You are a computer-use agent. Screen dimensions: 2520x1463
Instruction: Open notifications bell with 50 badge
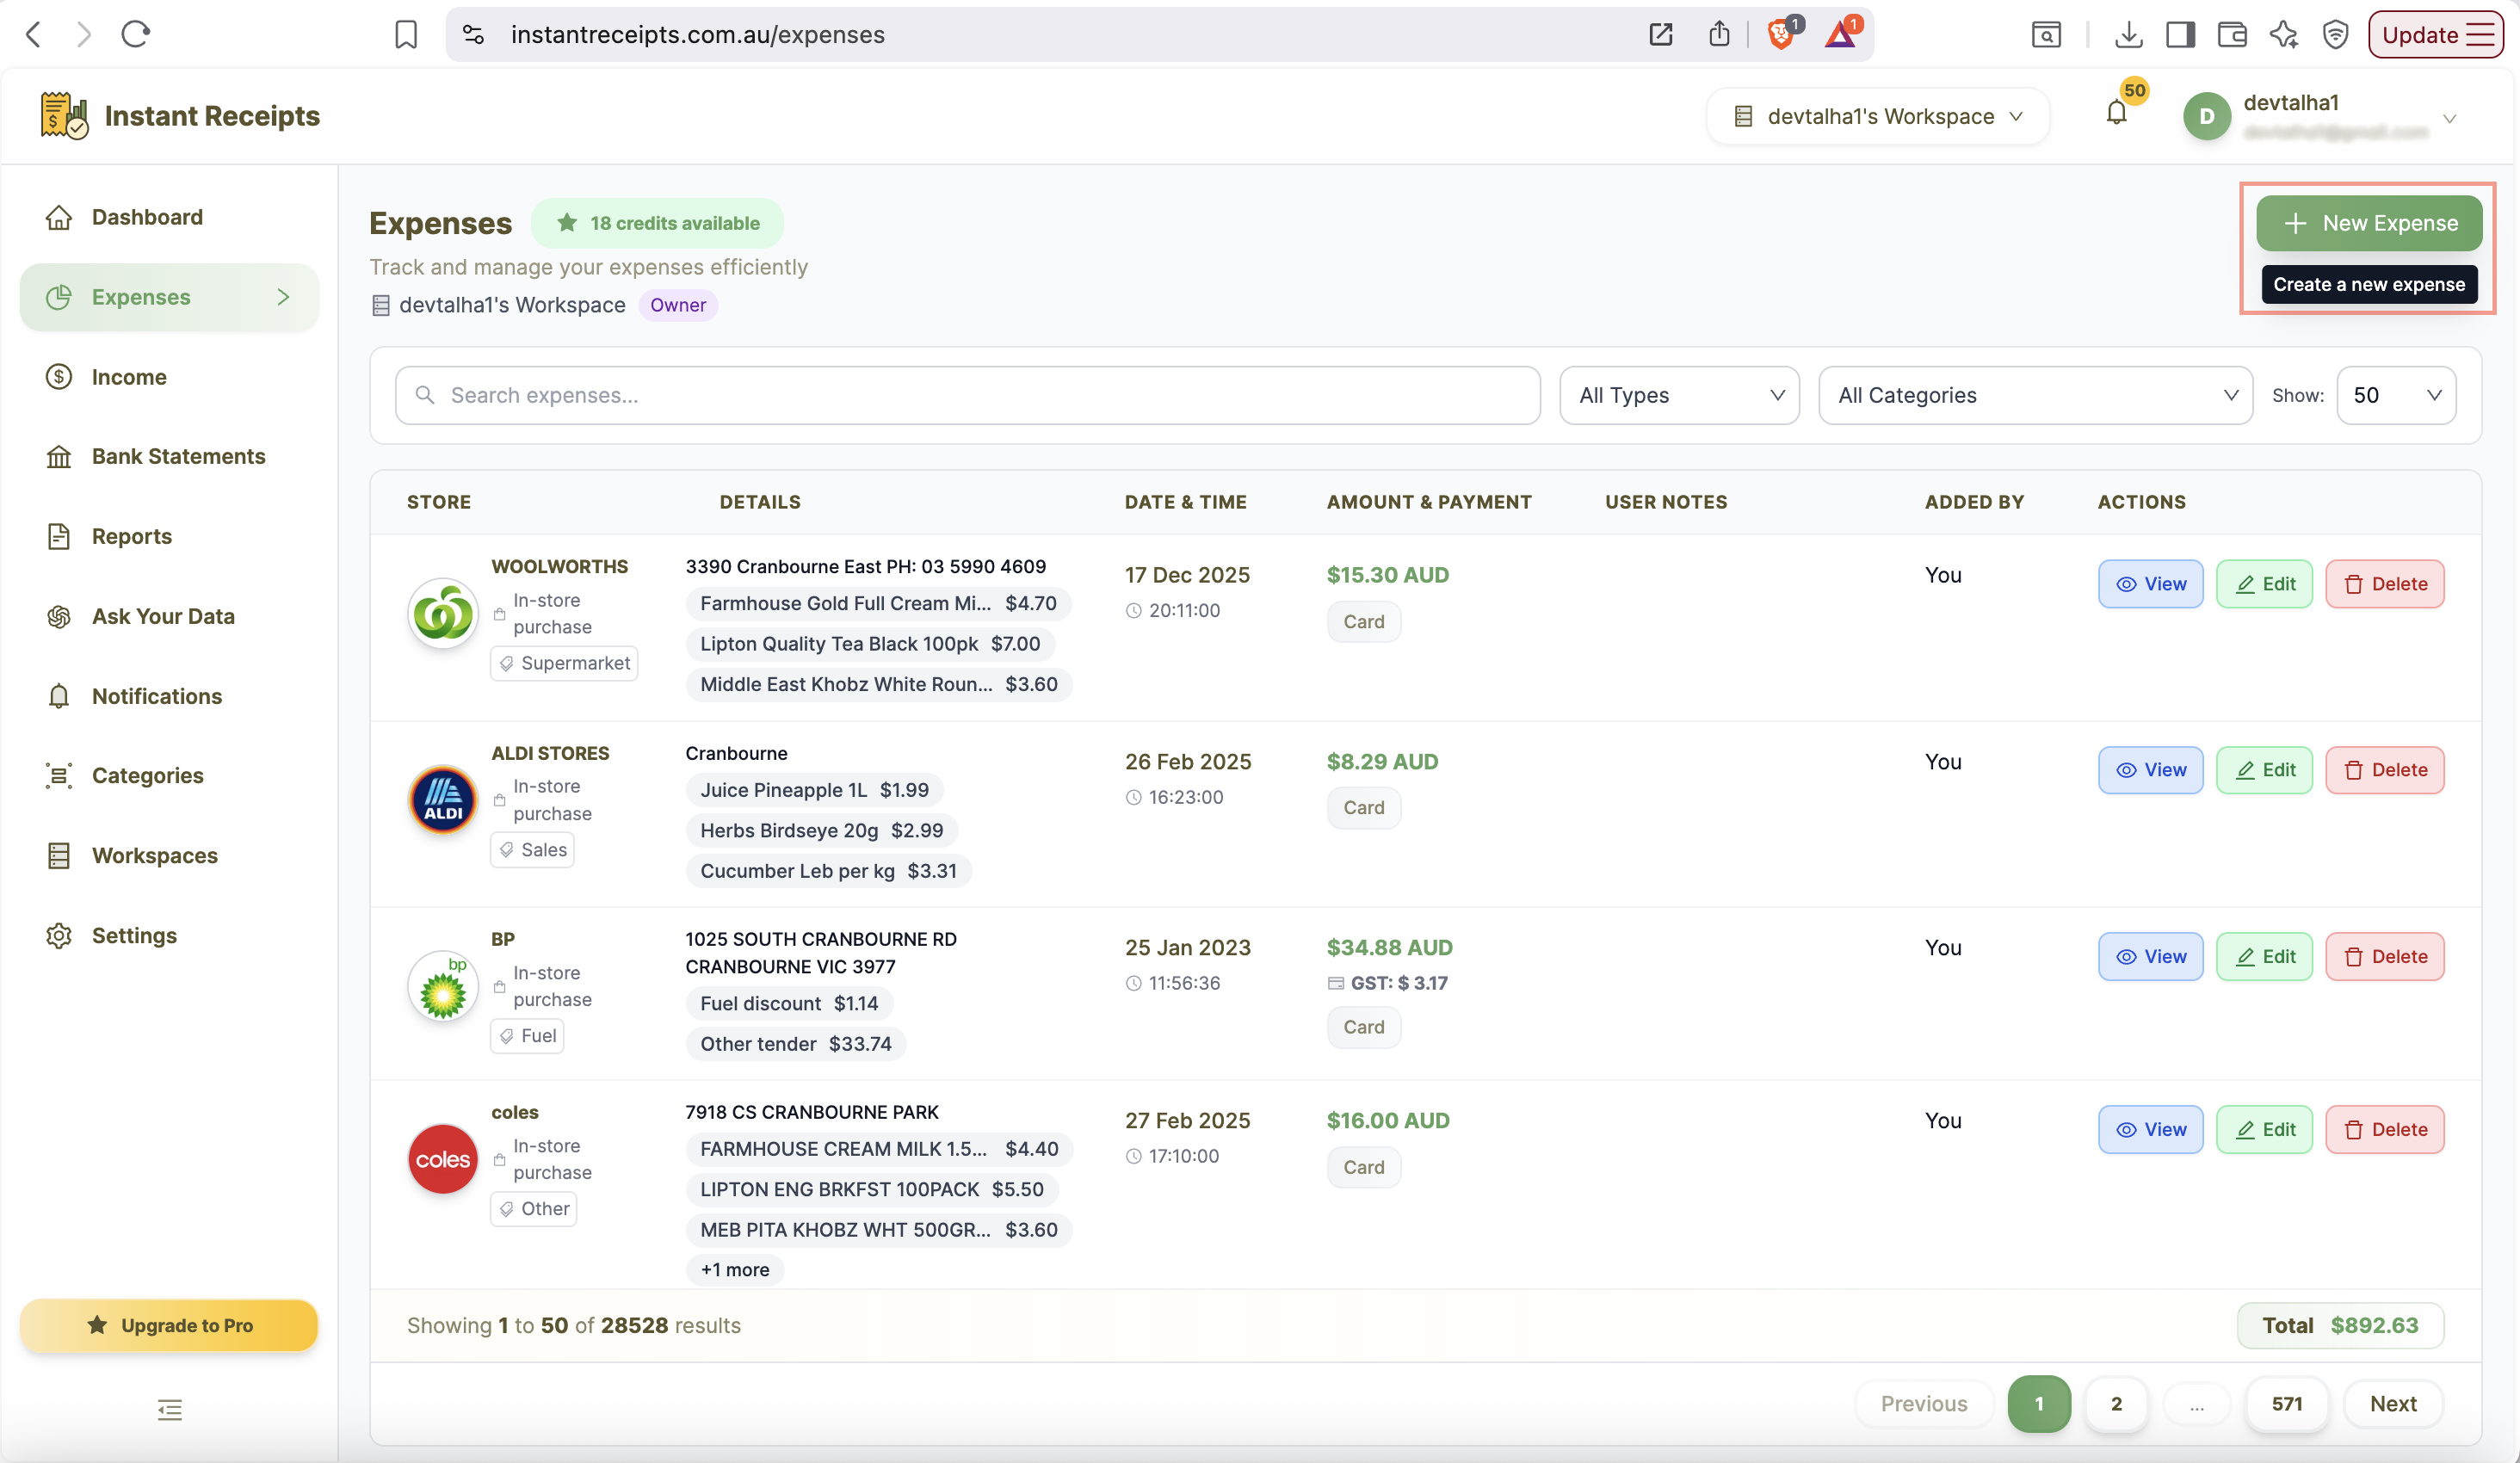(x=2117, y=112)
